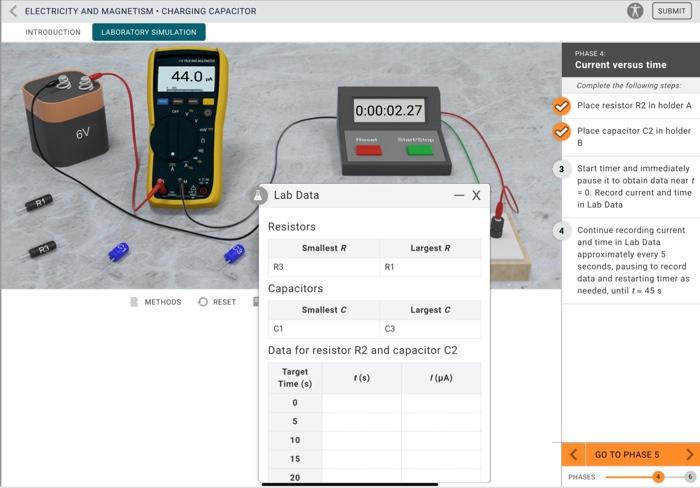700x488 pixels.
Task: Close the Lab Data window
Action: coord(476,195)
